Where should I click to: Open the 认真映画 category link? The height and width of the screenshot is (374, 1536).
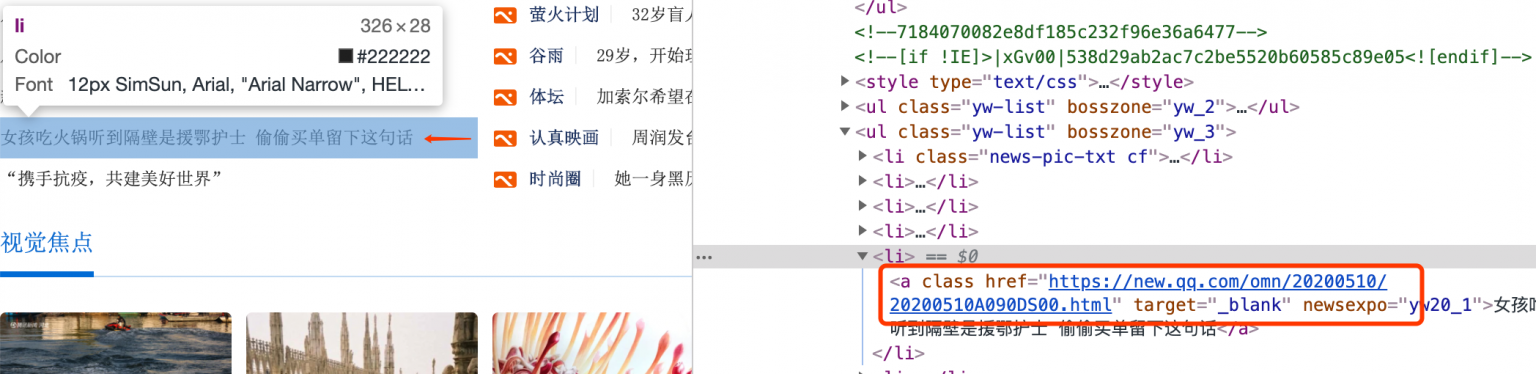564,138
